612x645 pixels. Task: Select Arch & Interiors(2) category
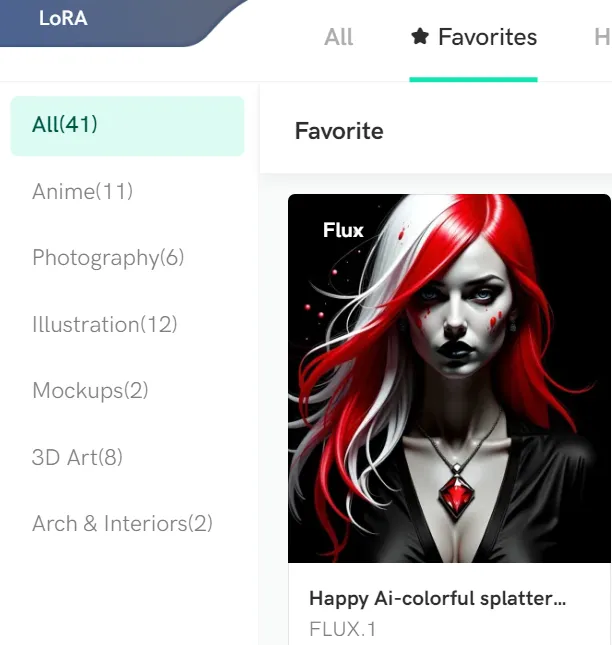[x=123, y=524]
